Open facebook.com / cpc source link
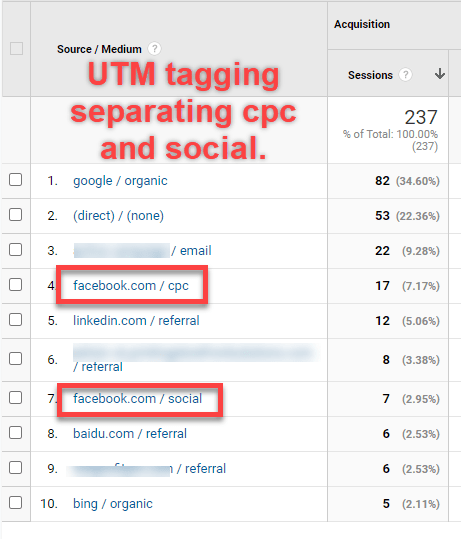 tap(131, 286)
